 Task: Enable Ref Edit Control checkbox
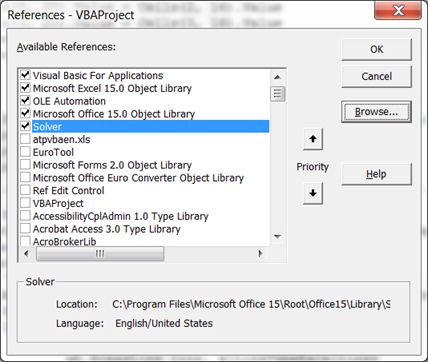coord(25,190)
